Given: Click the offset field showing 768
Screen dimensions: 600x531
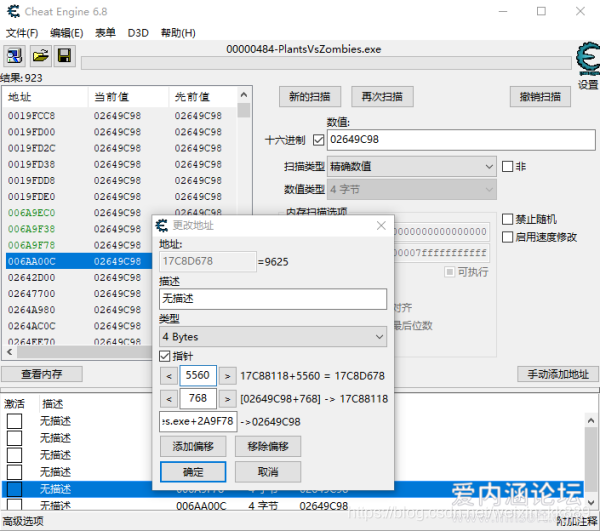Looking at the screenshot, I should click(198, 398).
